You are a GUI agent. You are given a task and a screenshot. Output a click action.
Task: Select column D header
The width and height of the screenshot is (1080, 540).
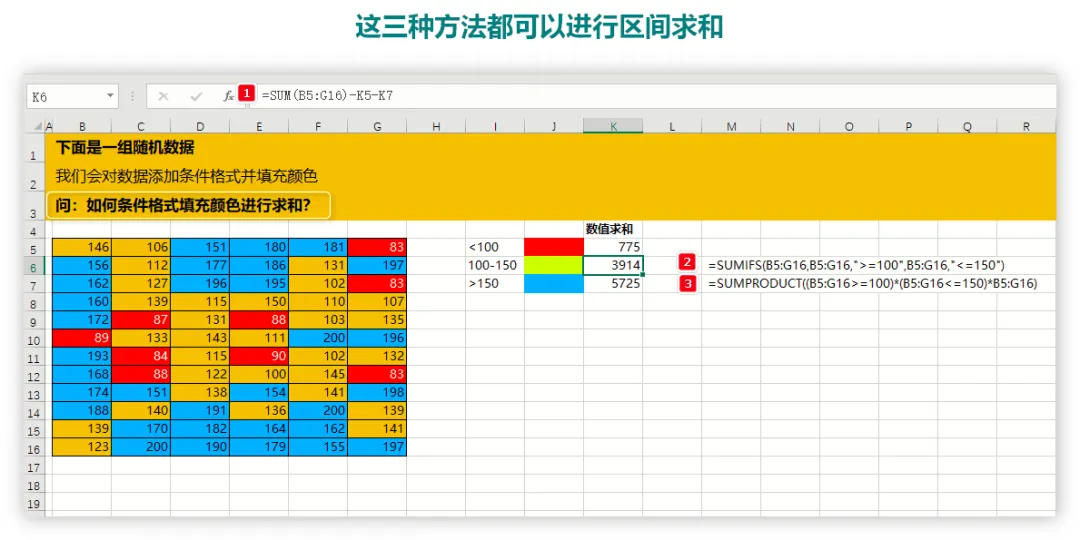point(200,126)
